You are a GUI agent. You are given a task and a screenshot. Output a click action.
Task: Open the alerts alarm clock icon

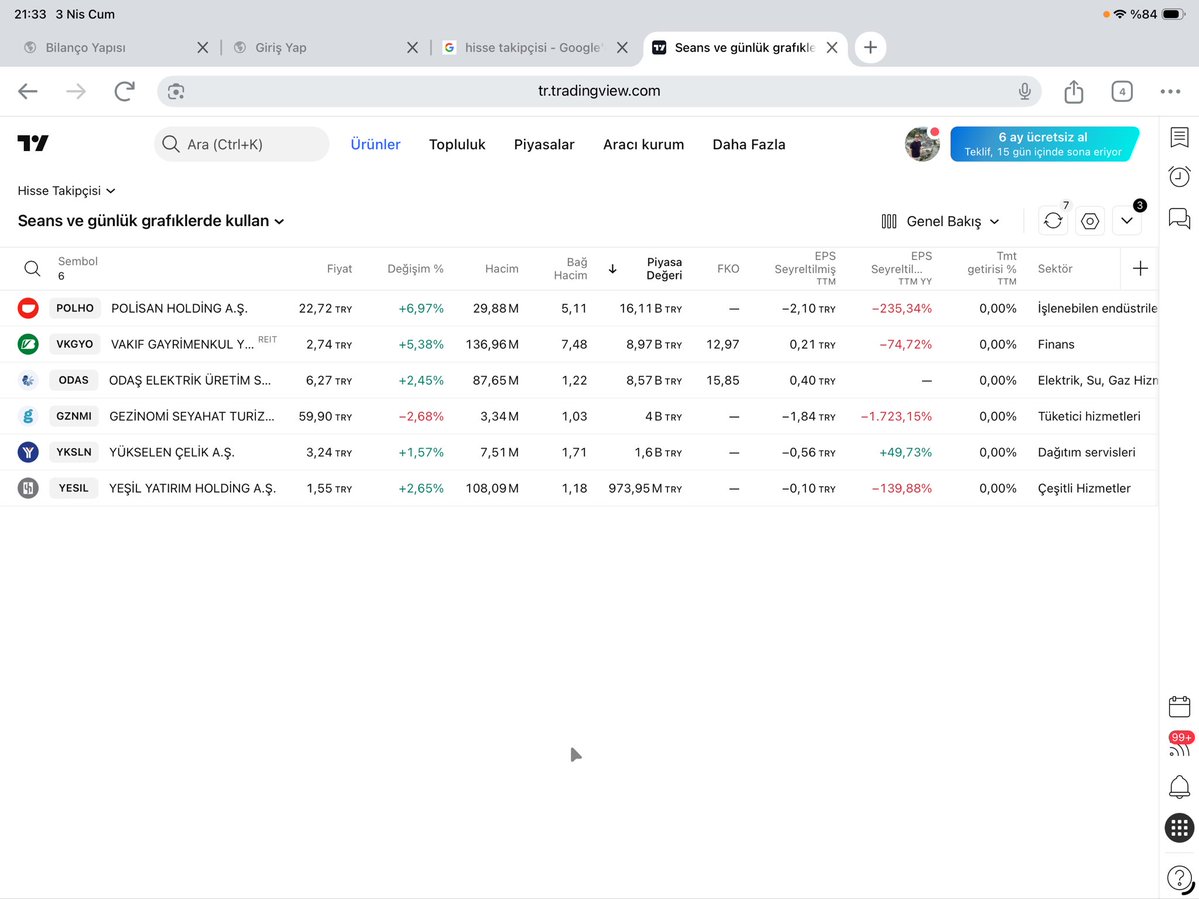(1179, 177)
